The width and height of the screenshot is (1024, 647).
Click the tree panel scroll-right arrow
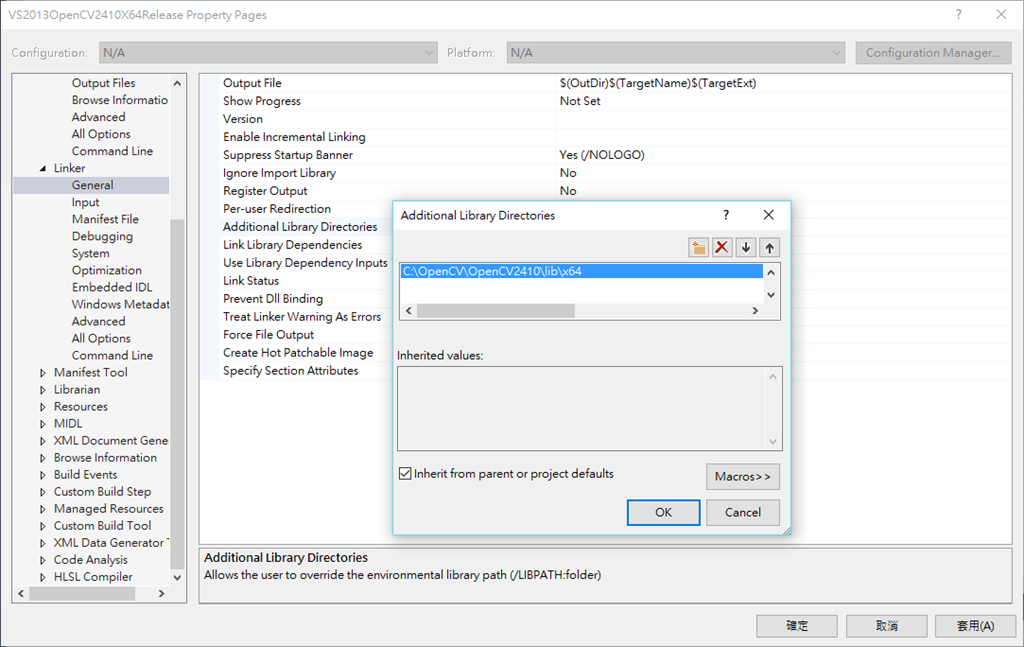161,593
